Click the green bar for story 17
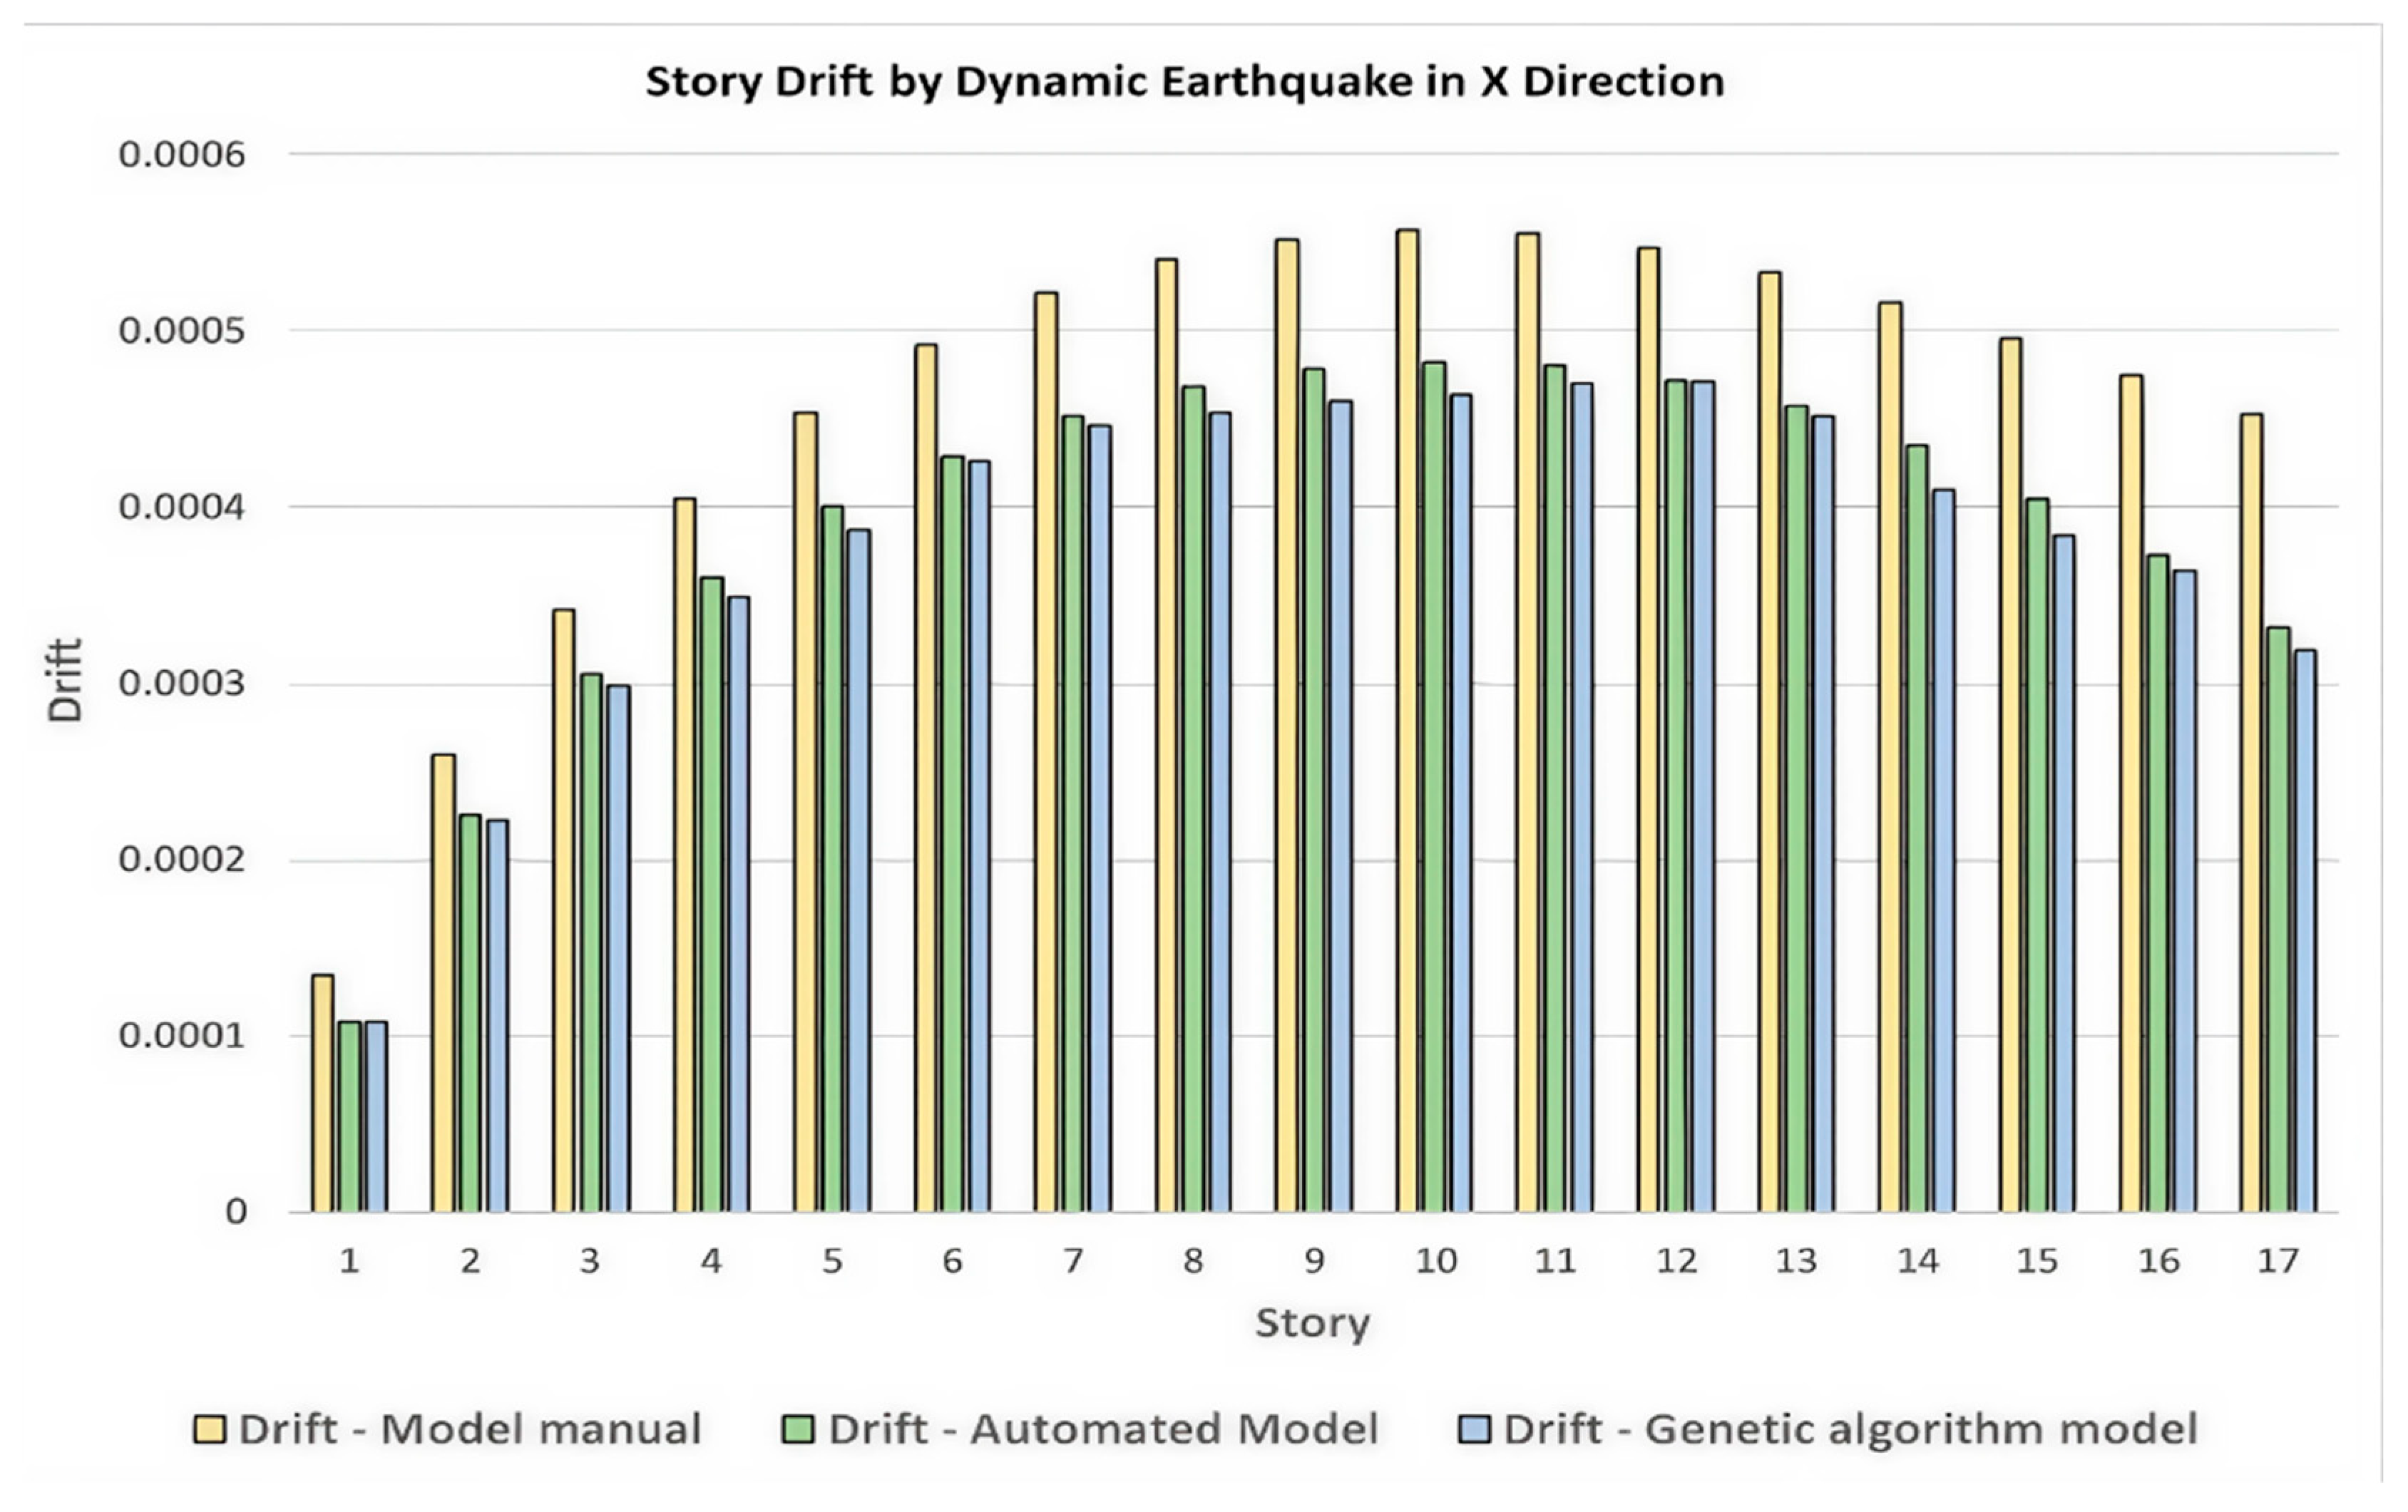Screen dimensions: 2408x1512 (x=2278, y=920)
